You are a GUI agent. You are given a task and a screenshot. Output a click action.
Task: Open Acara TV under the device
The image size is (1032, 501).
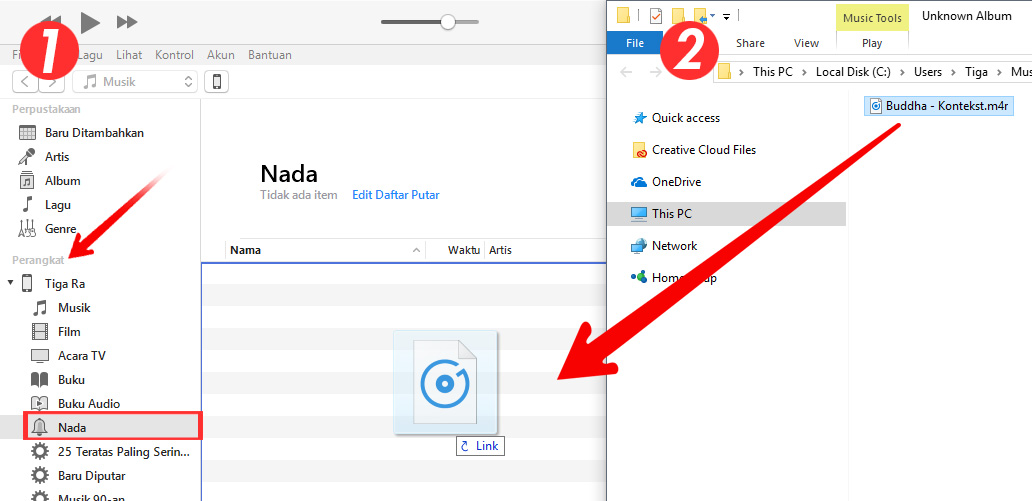click(x=82, y=356)
